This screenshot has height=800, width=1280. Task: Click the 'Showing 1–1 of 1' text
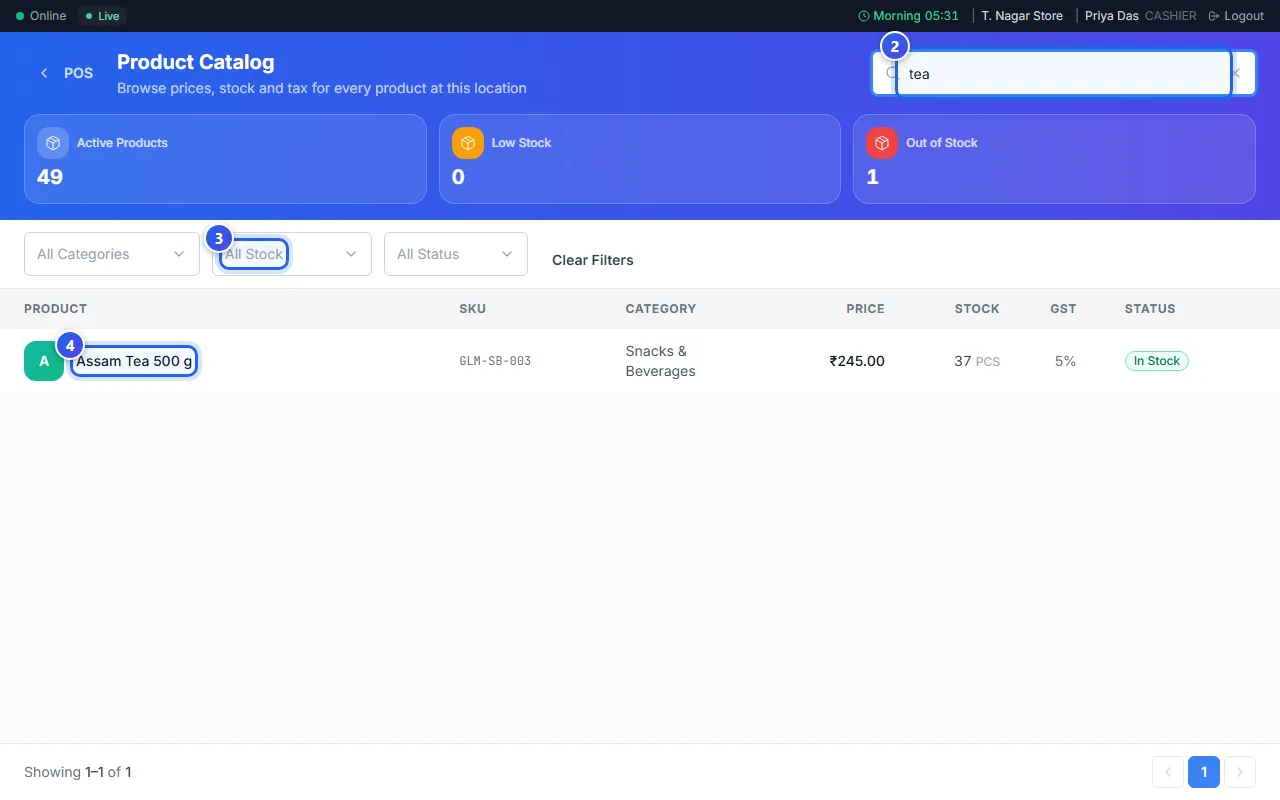78,772
